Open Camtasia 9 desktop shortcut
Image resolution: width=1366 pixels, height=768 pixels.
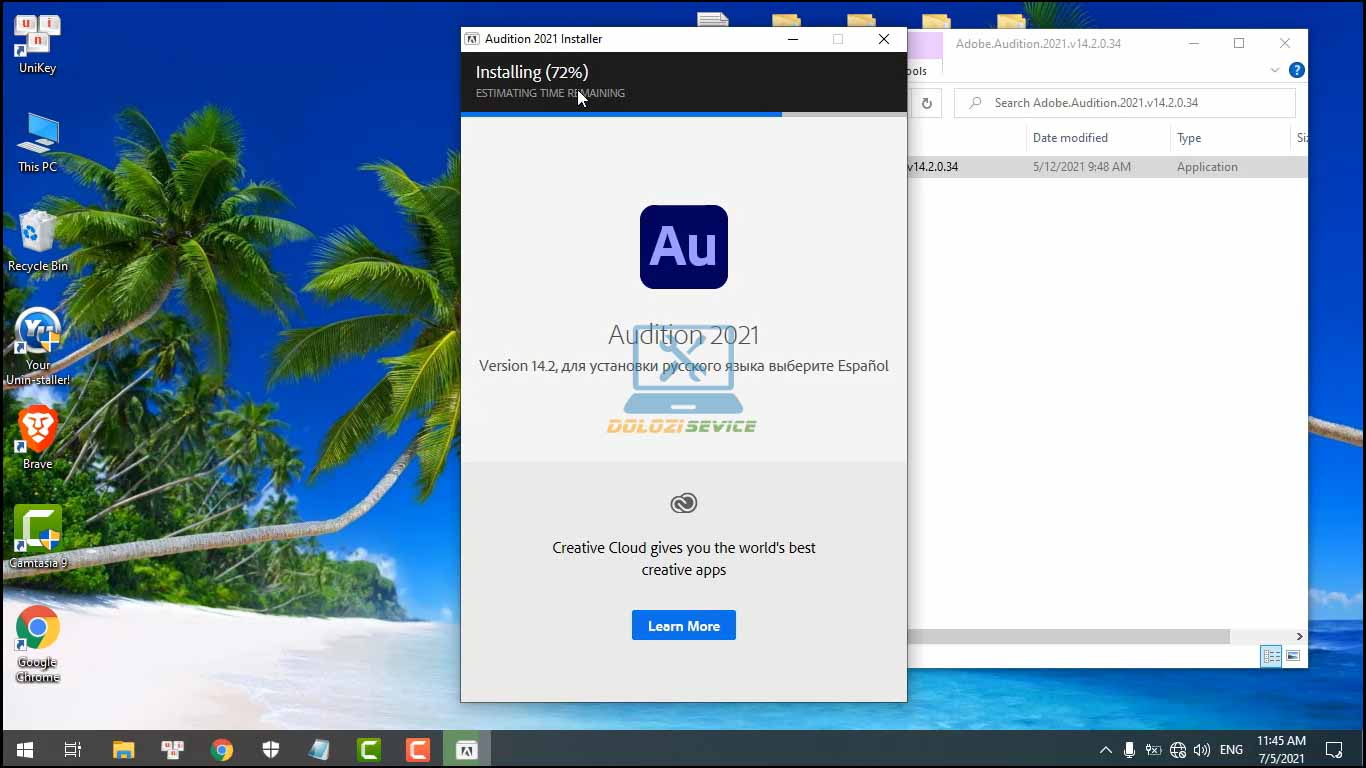[38, 530]
